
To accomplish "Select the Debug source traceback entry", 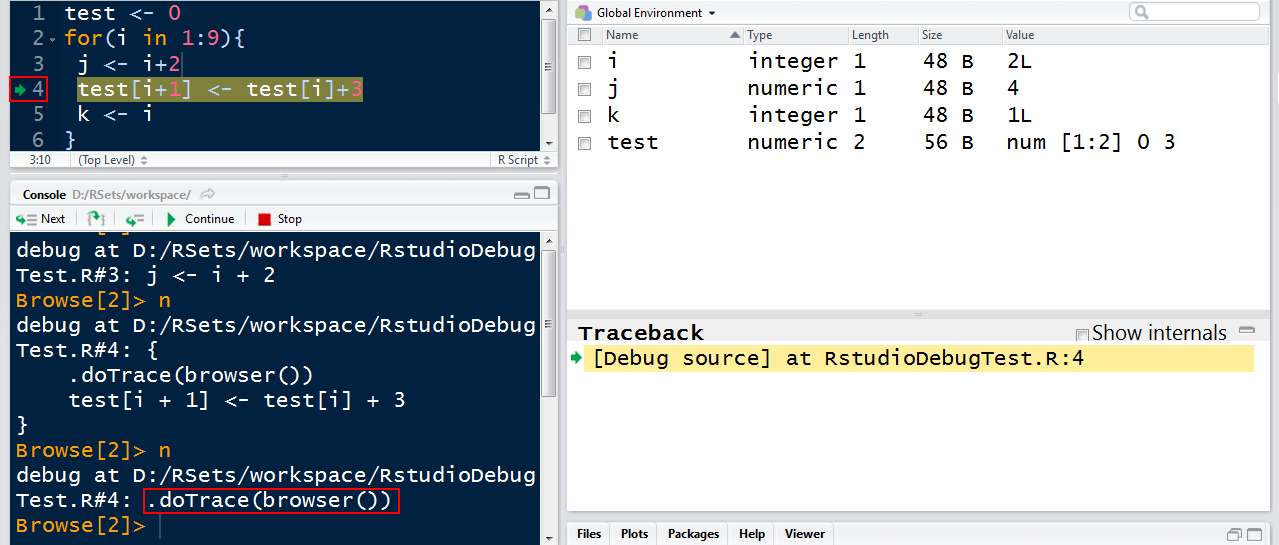I will 918,359.
